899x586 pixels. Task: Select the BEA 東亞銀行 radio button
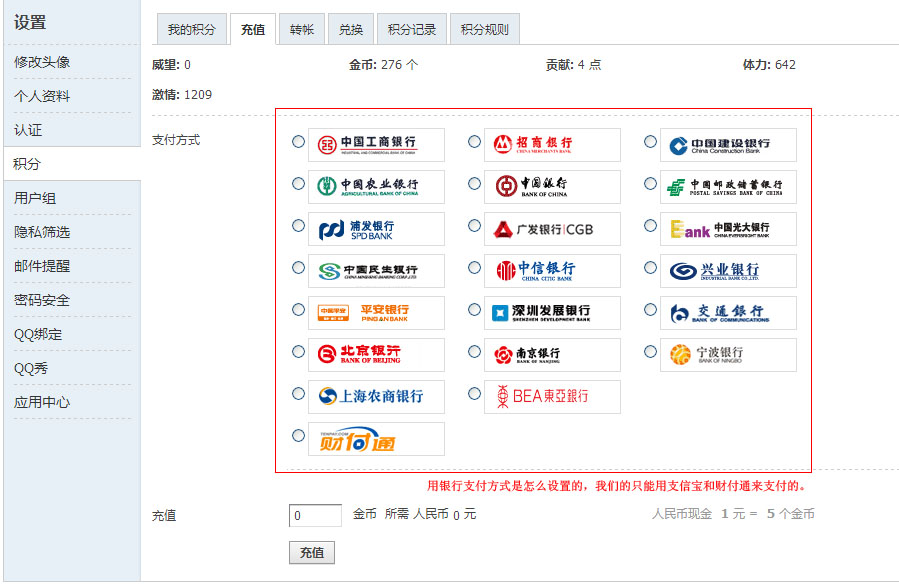(474, 393)
